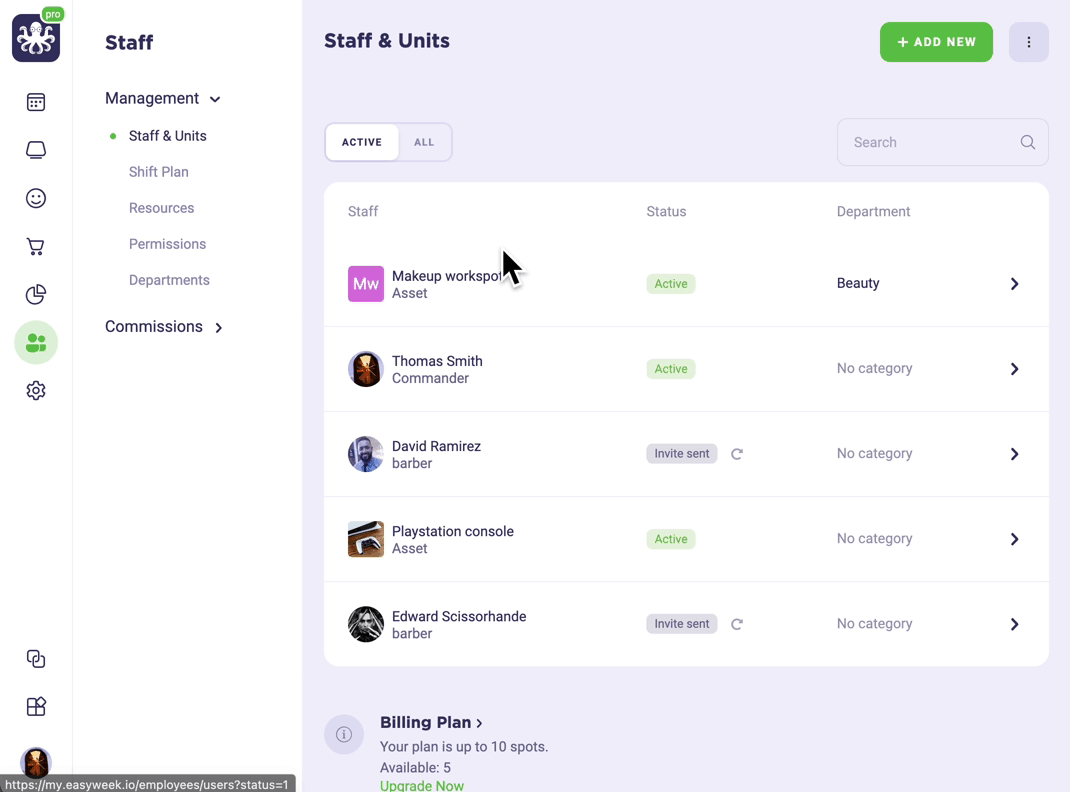Image resolution: width=1070 pixels, height=792 pixels.
Task: Resend invite to Edward Scissorhande
Action: point(736,624)
